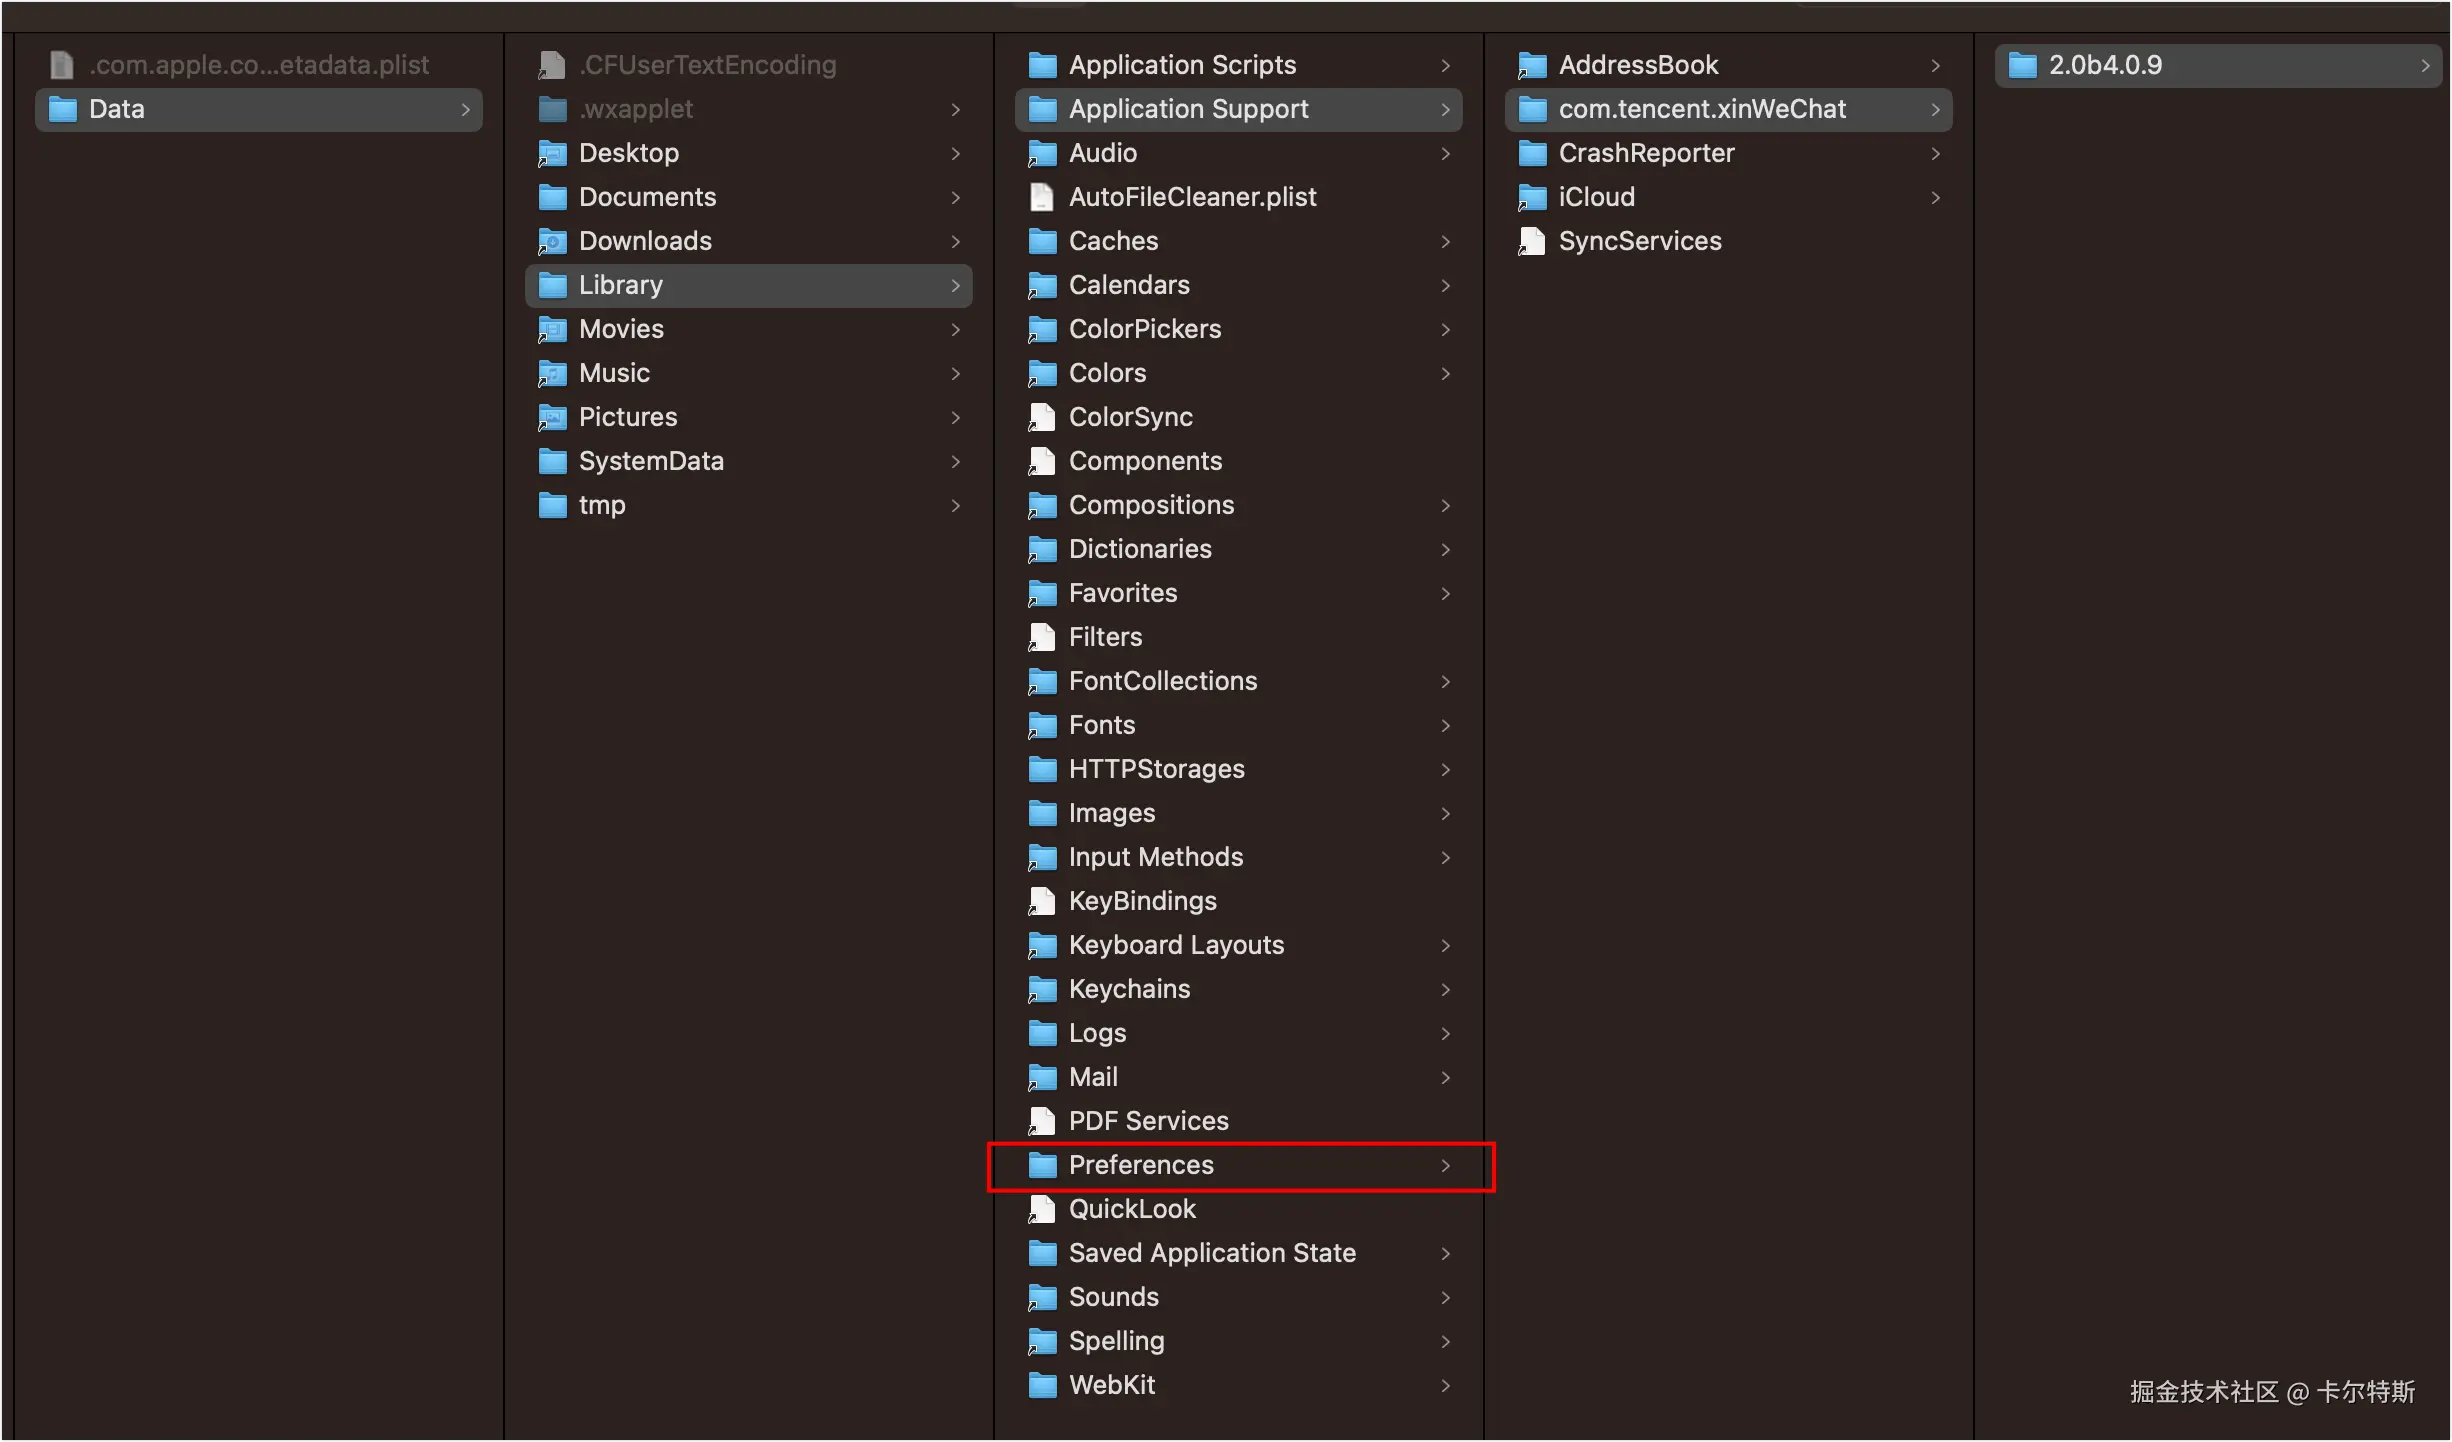Expand the Caches folder chevron
This screenshot has width=2452, height=1442.
click(1445, 241)
